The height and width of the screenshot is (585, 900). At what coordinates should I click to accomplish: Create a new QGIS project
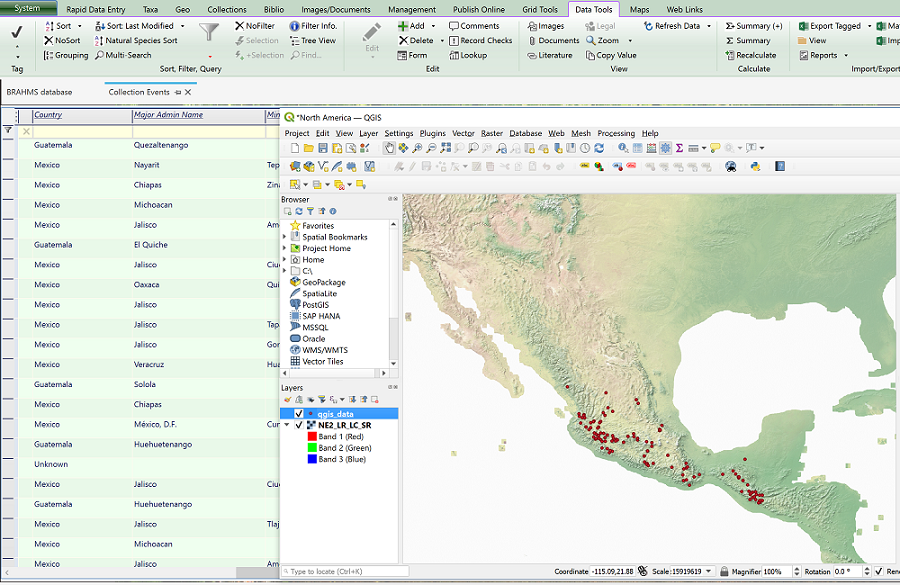[x=295, y=148]
